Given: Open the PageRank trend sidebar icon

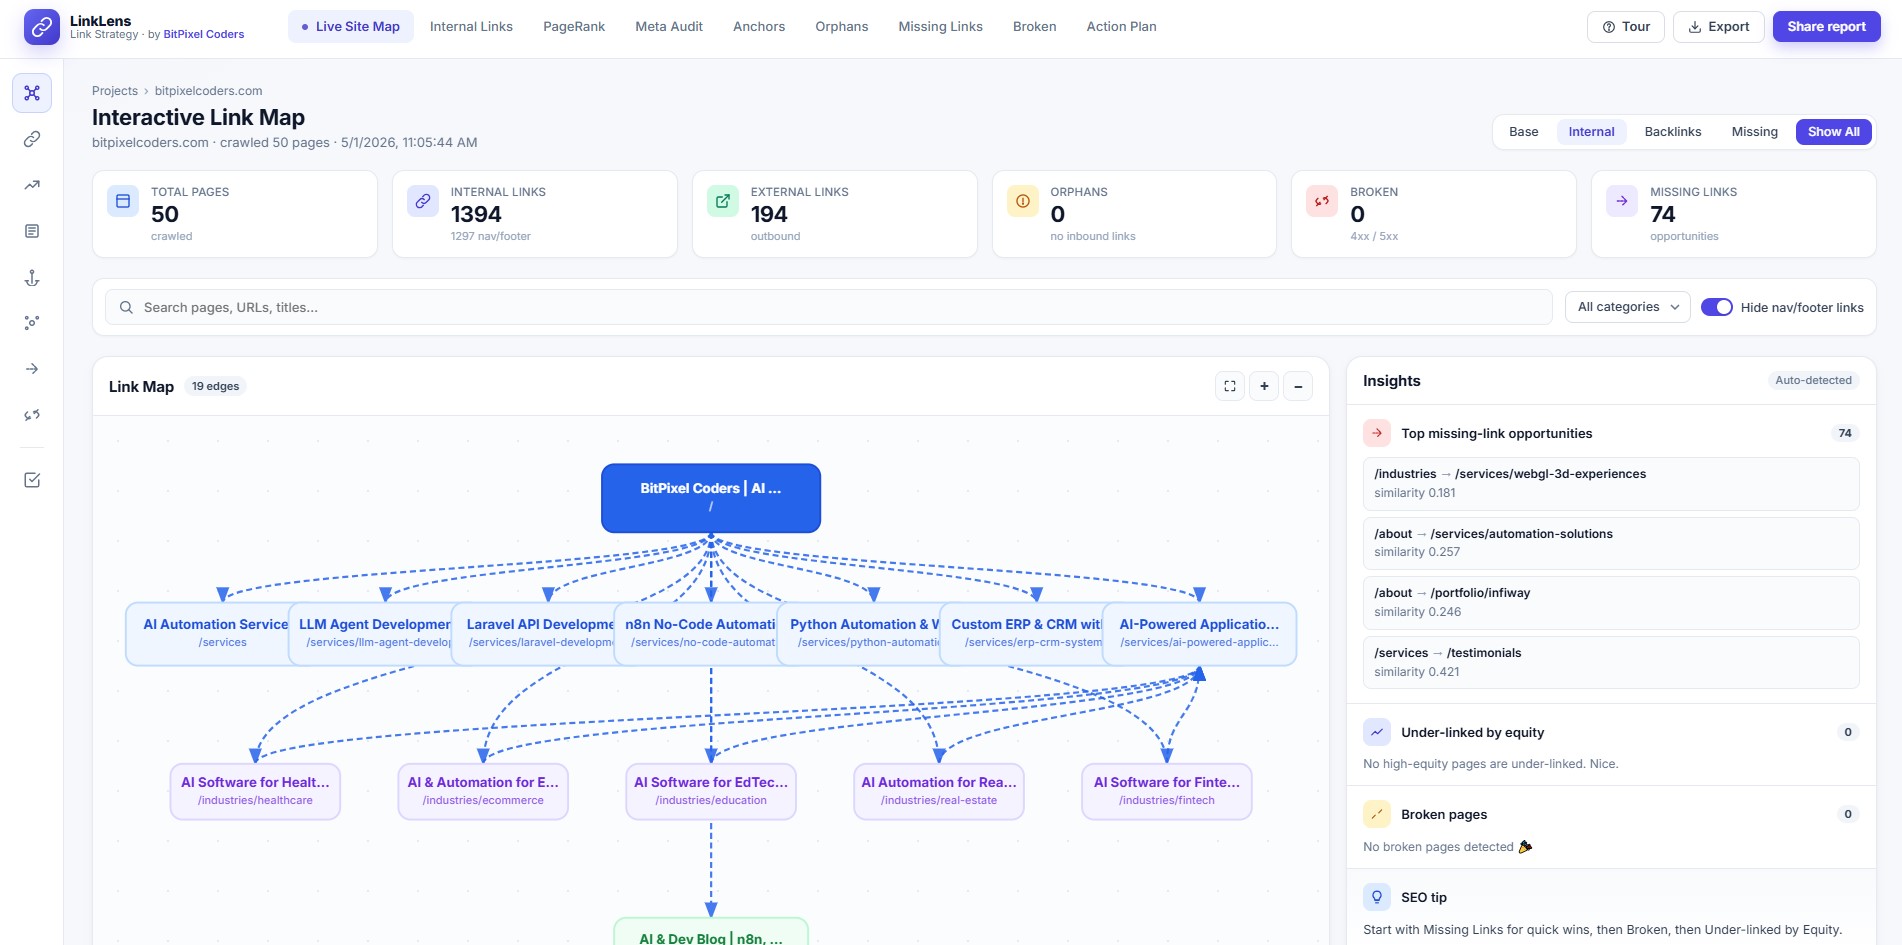Looking at the screenshot, I should (32, 185).
